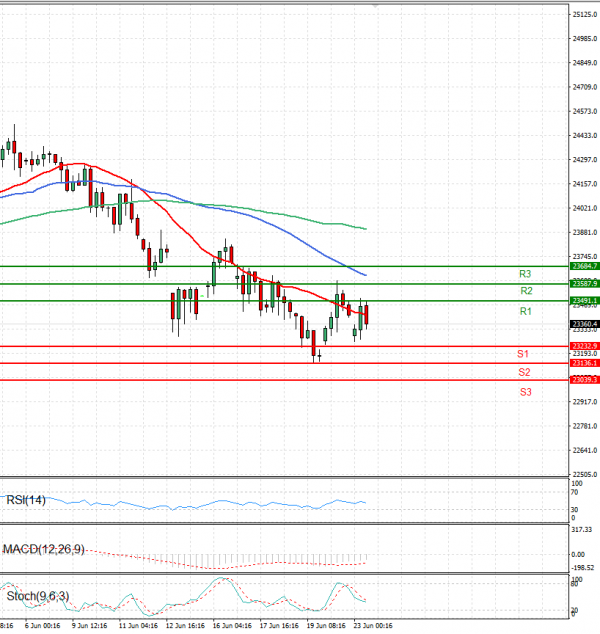Click the MACD scale value 317.33
Viewport: 600px width, 634px height.
581,530
